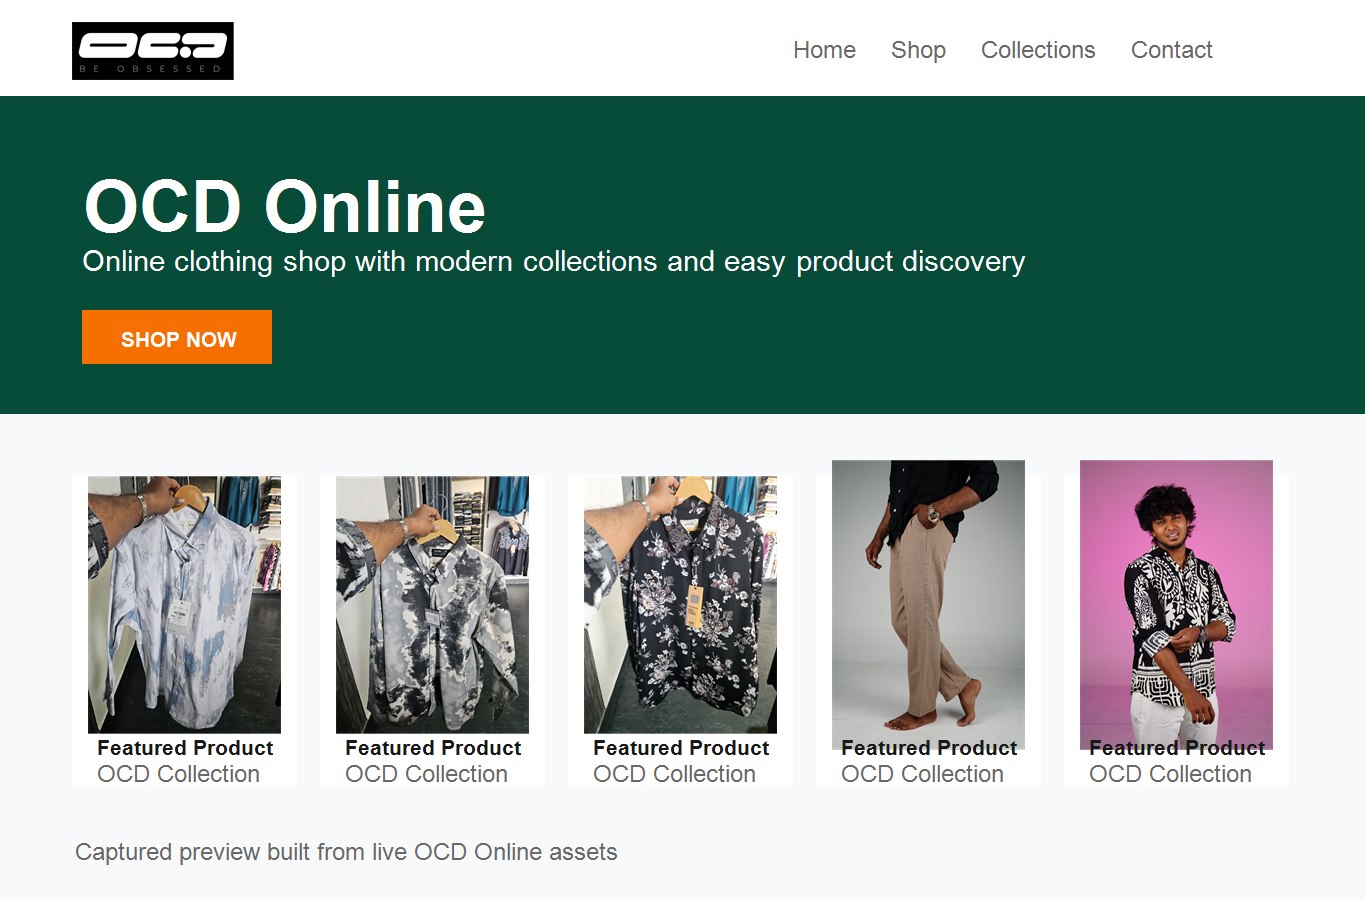The height and width of the screenshot is (900, 1365).
Task: Click Featured Product under the beige trousers
Action: click(x=929, y=748)
